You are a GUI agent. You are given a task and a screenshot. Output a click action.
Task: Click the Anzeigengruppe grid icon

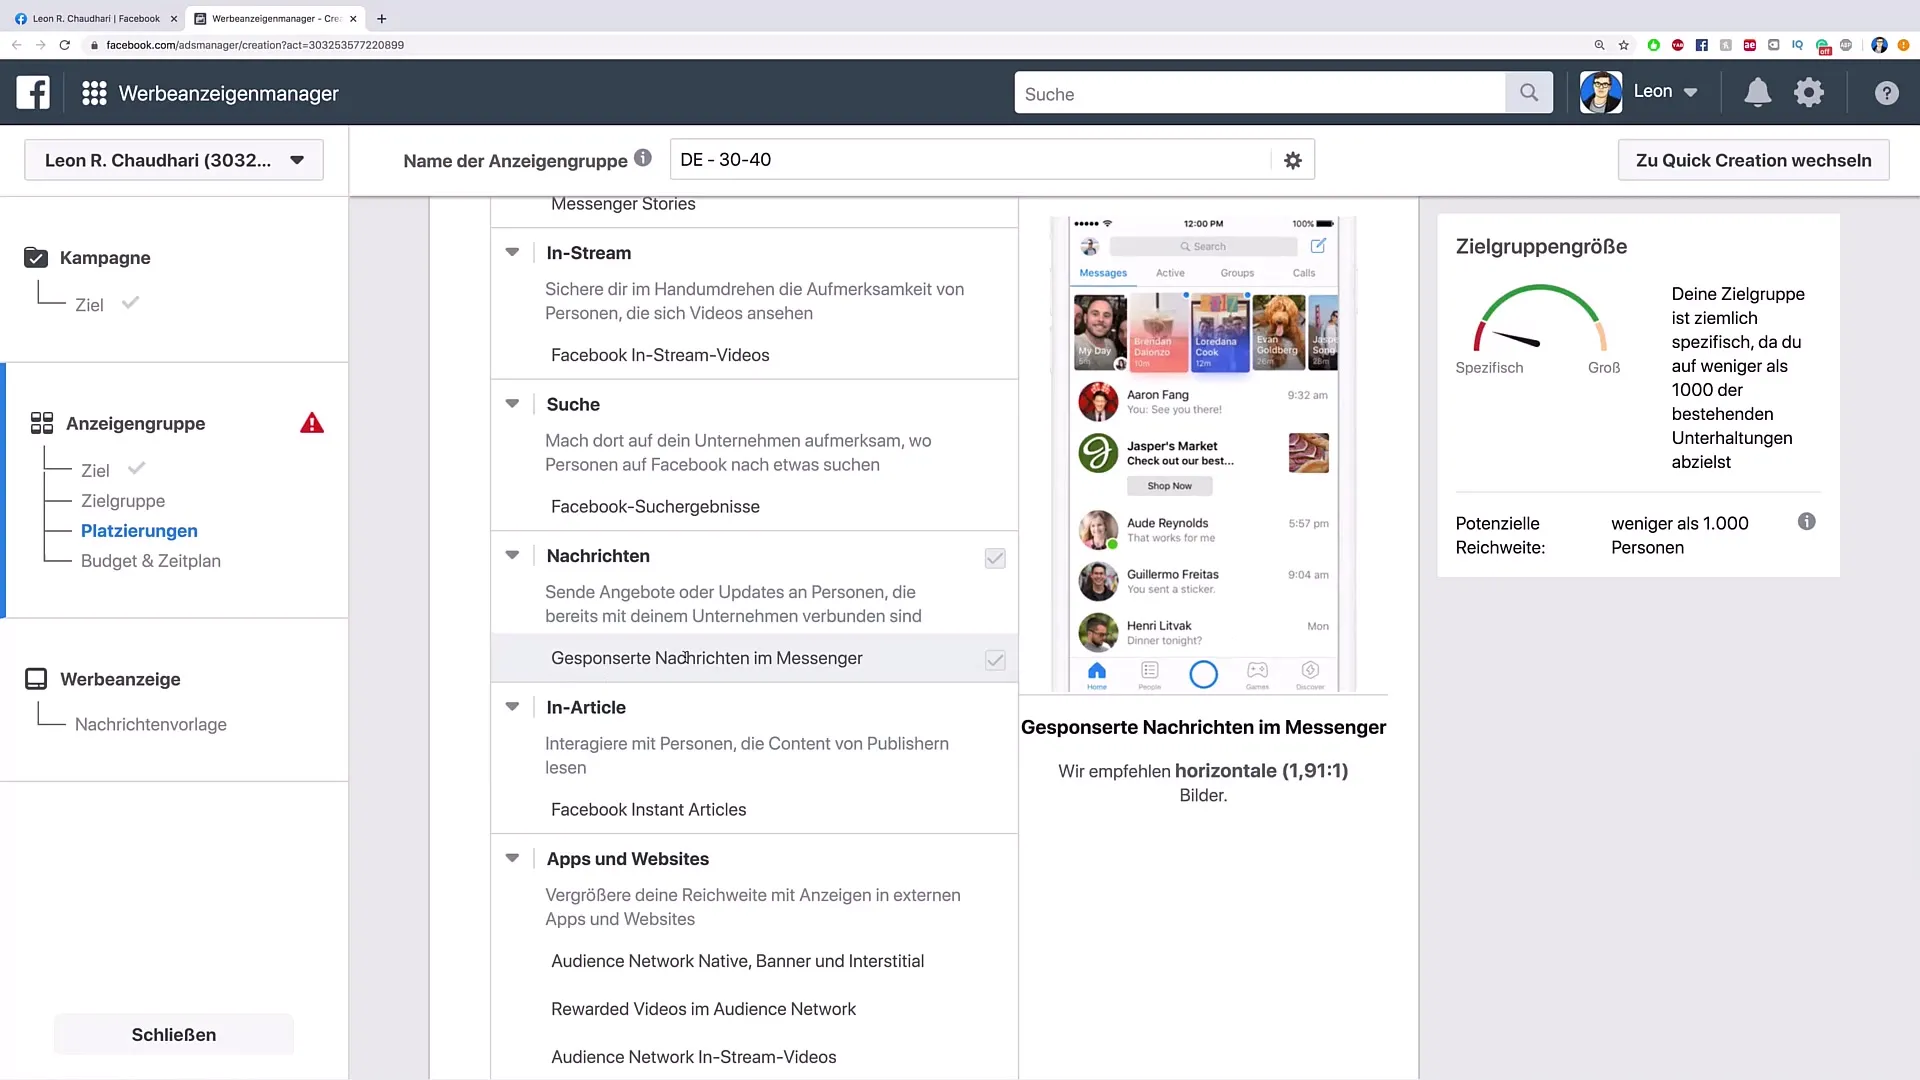click(42, 423)
